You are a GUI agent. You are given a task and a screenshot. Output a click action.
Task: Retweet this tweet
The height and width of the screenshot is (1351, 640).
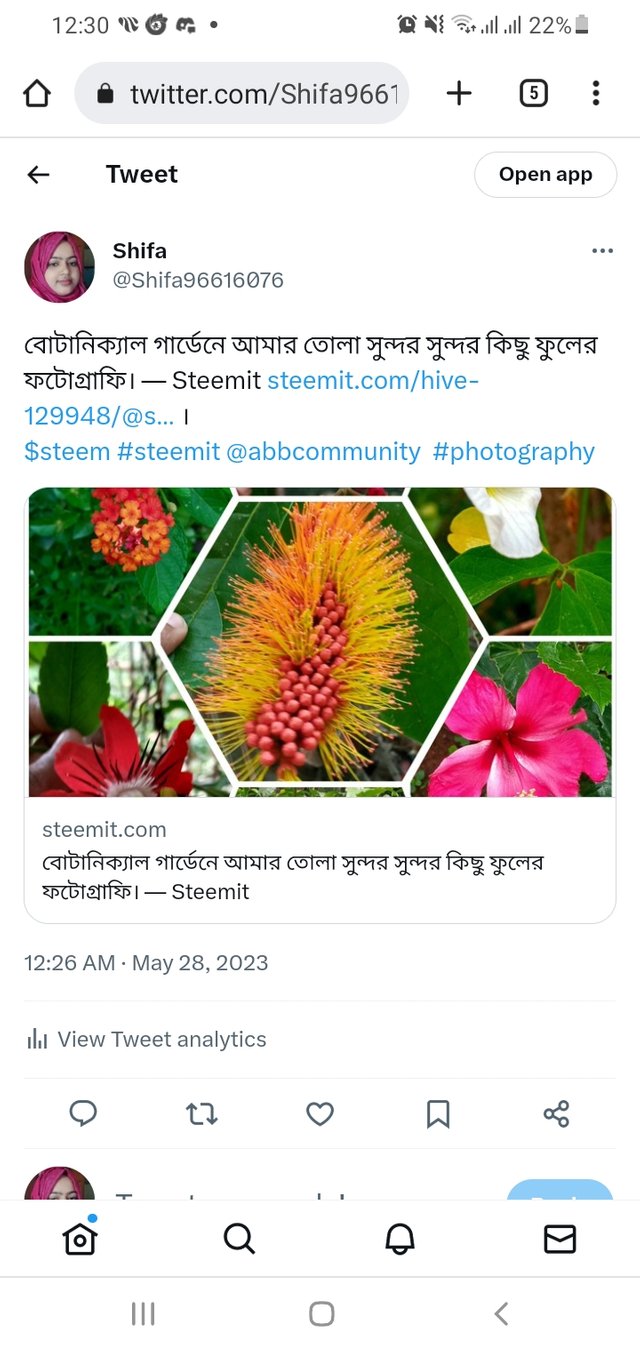pos(202,1114)
